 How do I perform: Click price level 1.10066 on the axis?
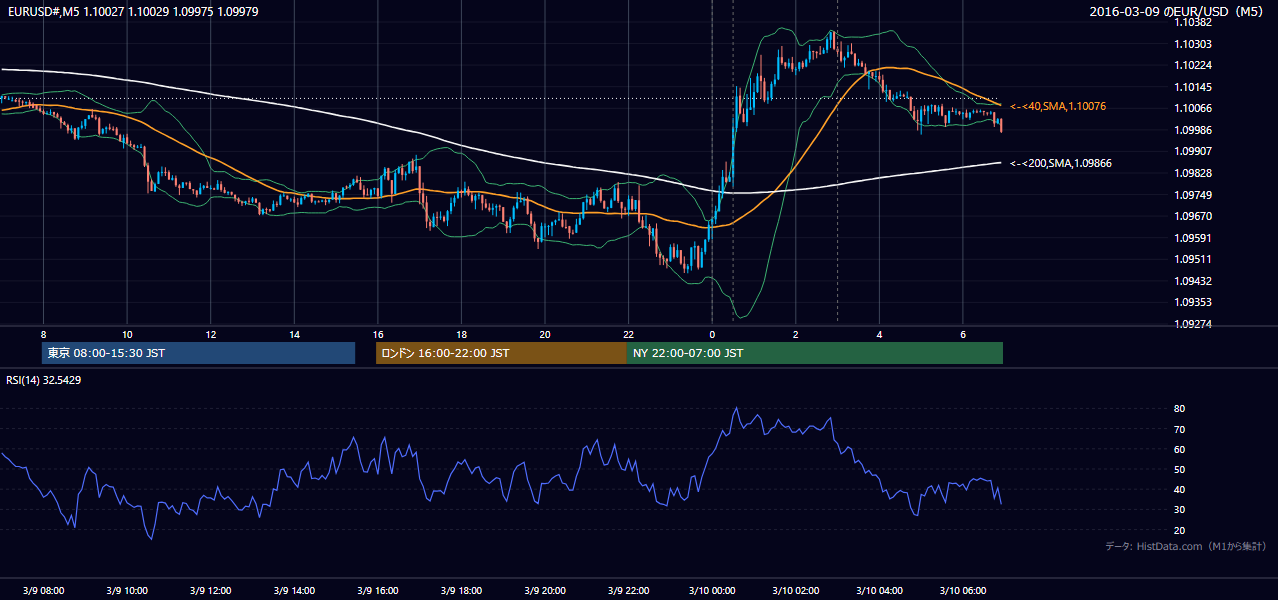(x=1194, y=108)
